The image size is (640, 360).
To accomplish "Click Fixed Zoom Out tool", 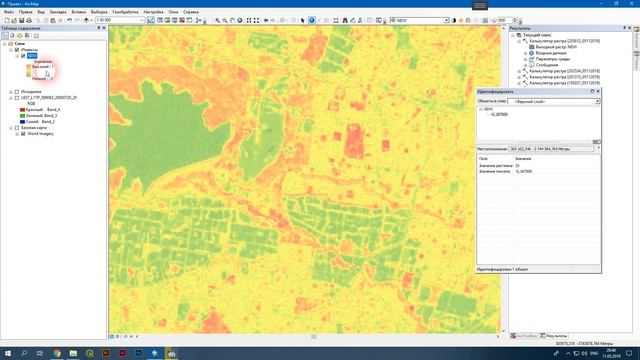I will click(x=256, y=20).
